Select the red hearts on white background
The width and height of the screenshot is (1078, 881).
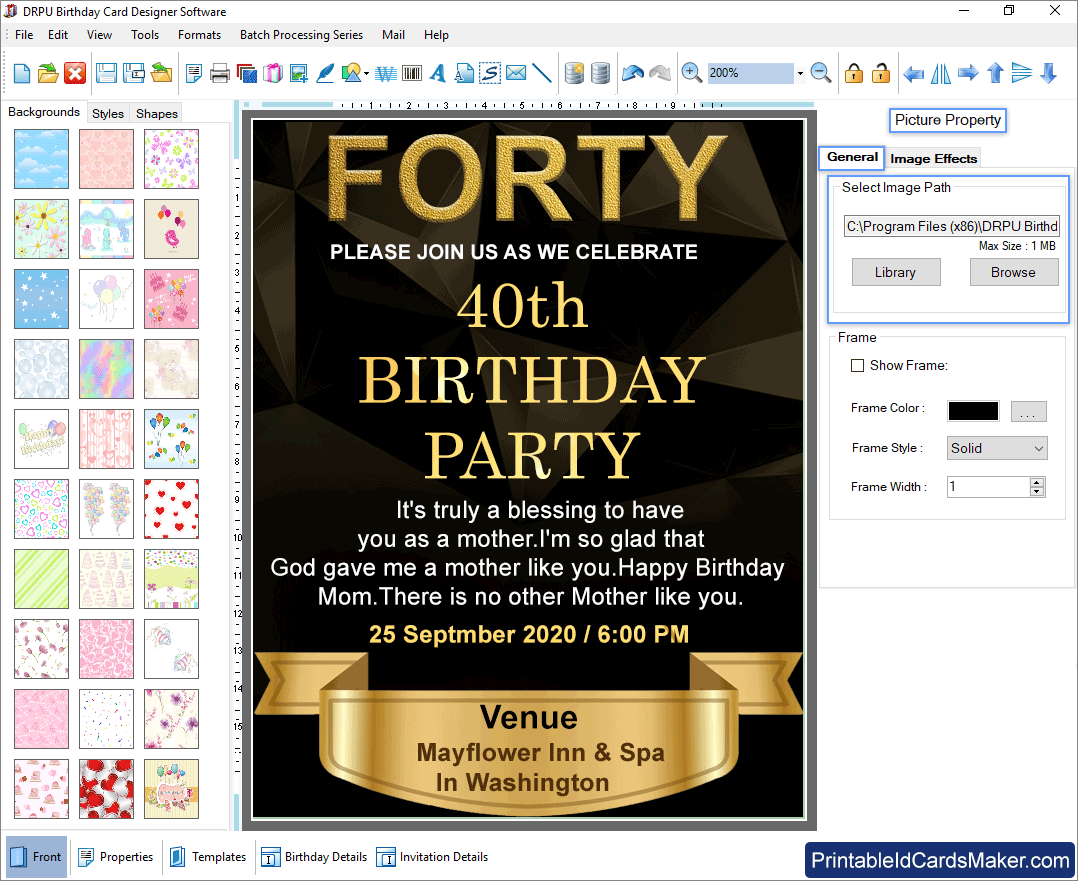171,509
